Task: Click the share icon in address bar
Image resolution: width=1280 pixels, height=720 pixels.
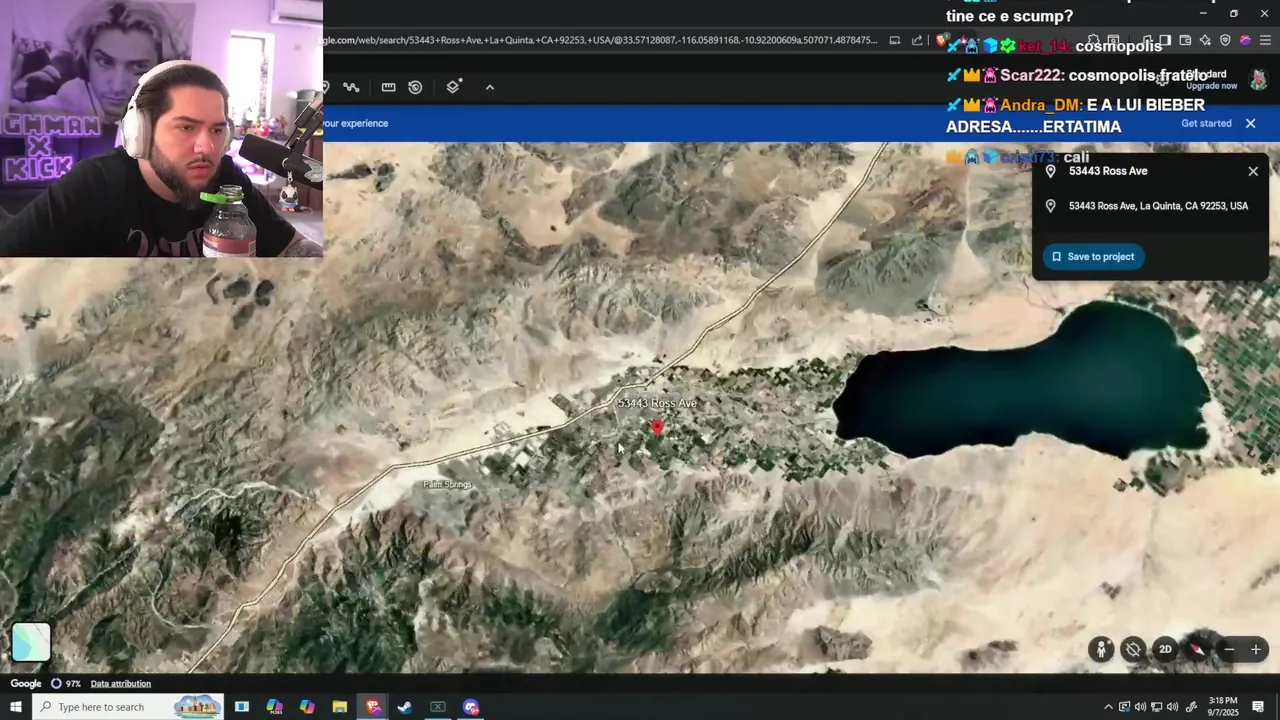Action: [917, 40]
